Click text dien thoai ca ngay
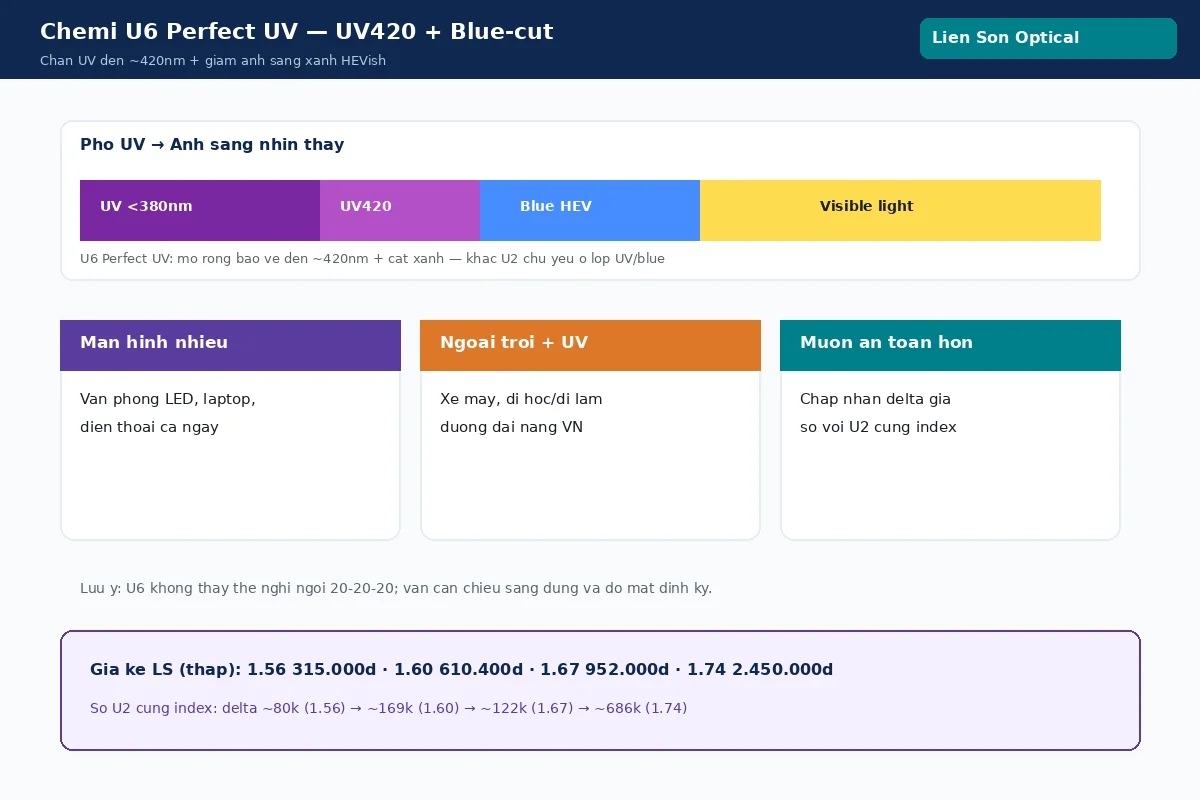 point(149,427)
